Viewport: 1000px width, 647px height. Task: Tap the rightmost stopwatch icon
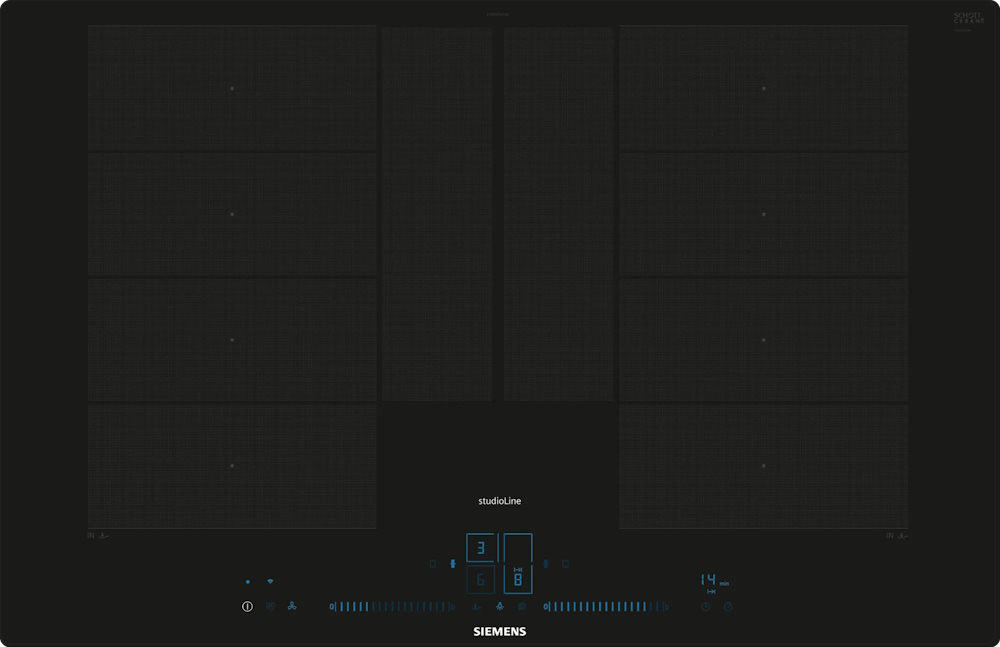pyautogui.click(x=728, y=606)
